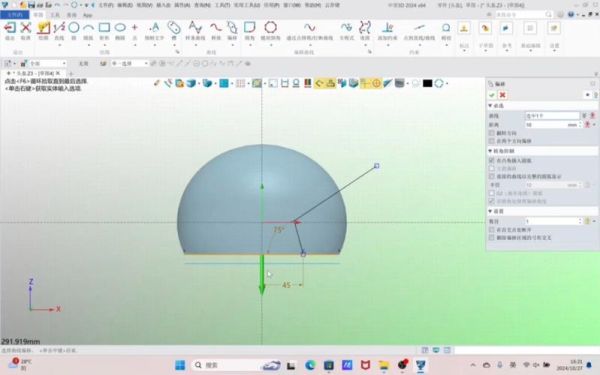Click the red X cancel icon in the ribbon
This screenshot has height=375, width=600.
(x=26, y=28)
